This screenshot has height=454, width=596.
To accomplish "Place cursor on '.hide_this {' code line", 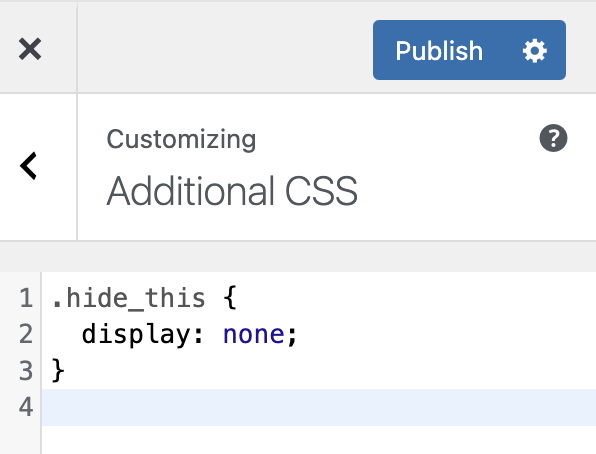I will (x=144, y=298).
